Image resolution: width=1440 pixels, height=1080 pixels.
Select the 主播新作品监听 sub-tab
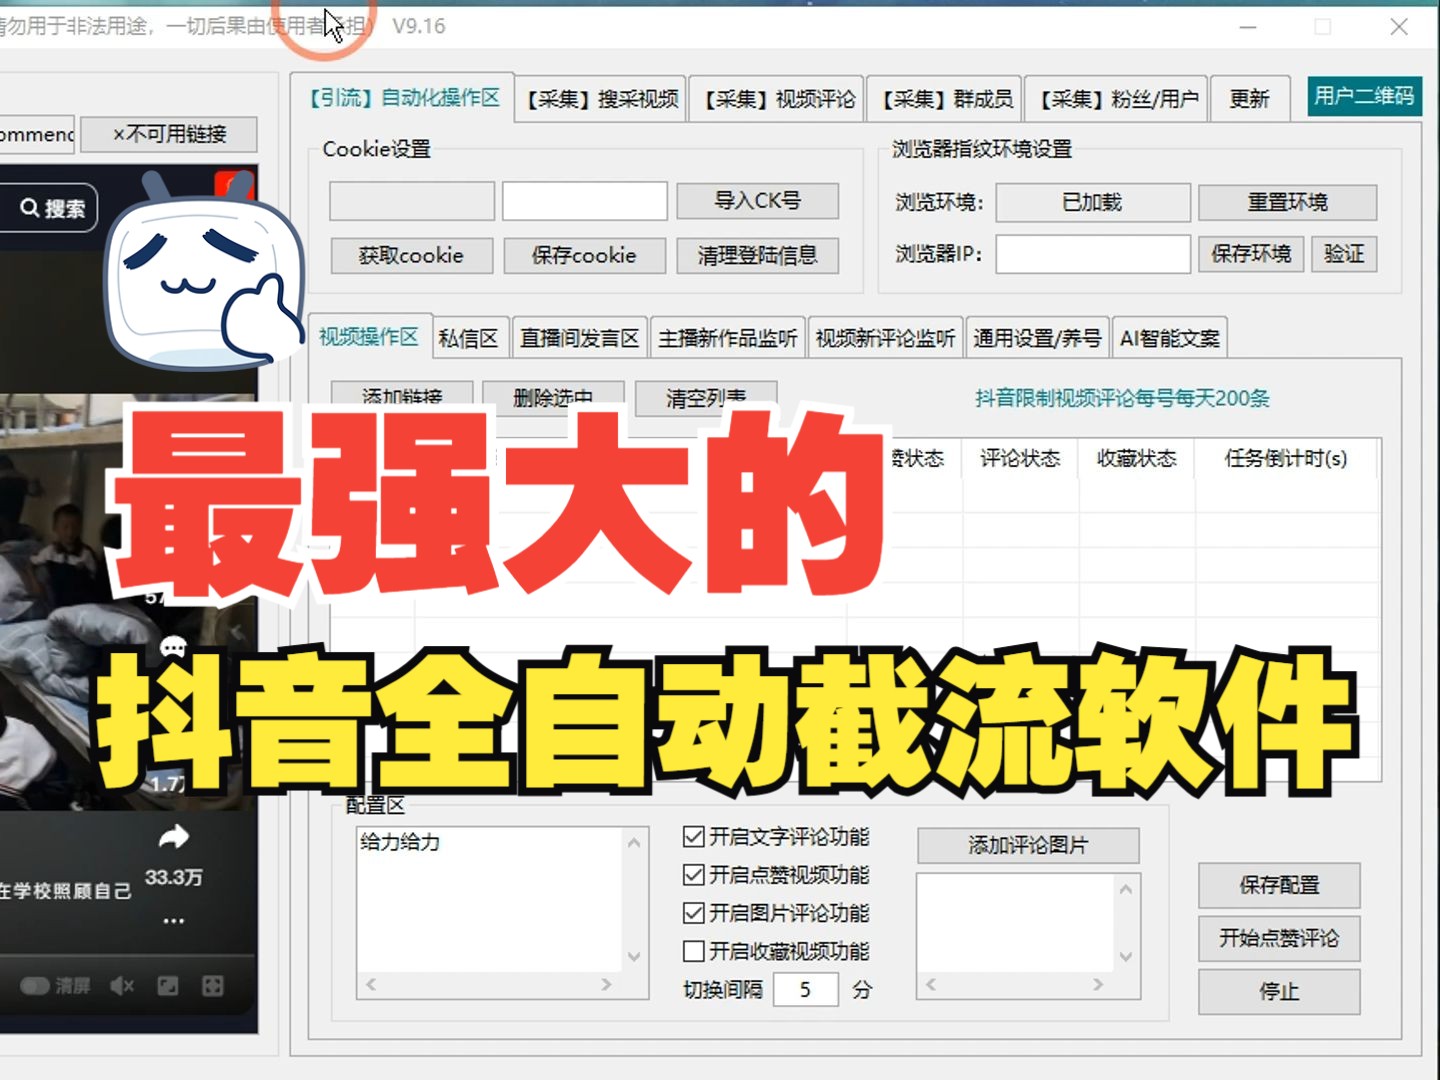727,338
